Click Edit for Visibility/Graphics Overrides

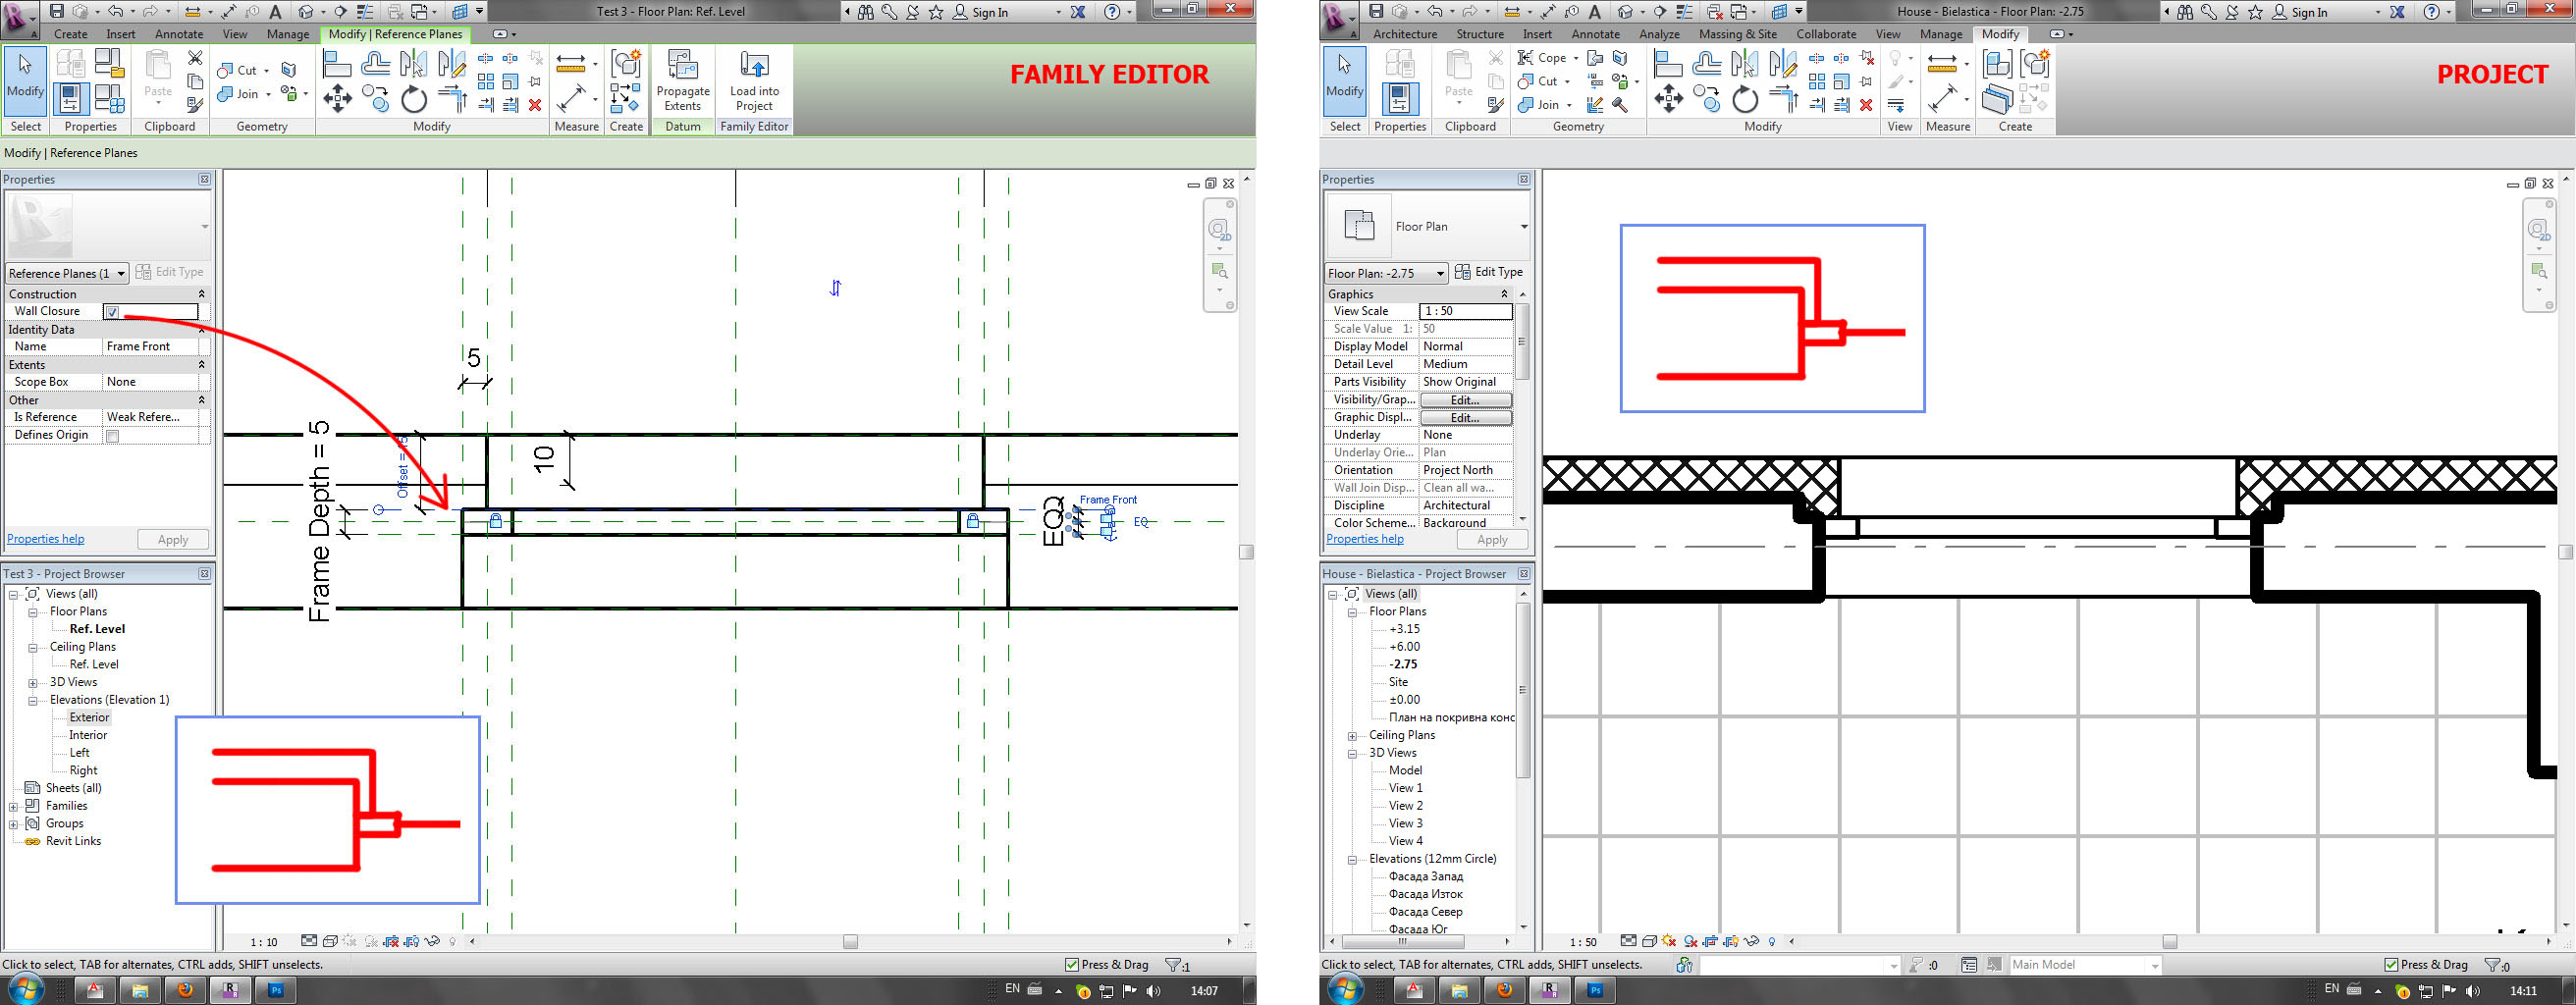pos(1465,400)
